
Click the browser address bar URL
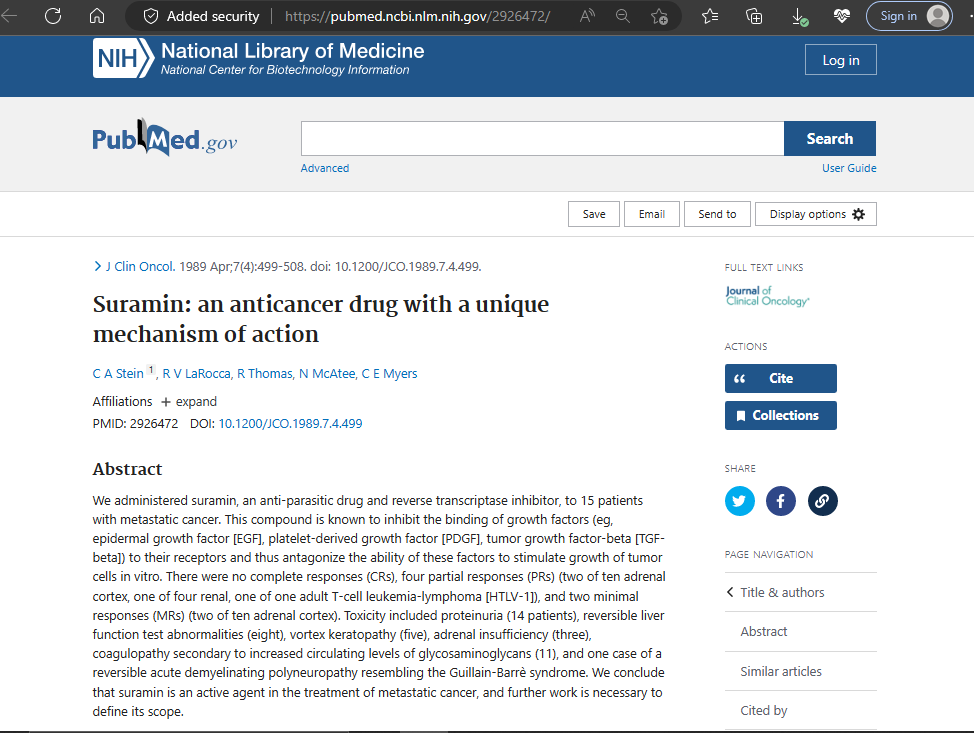click(417, 16)
